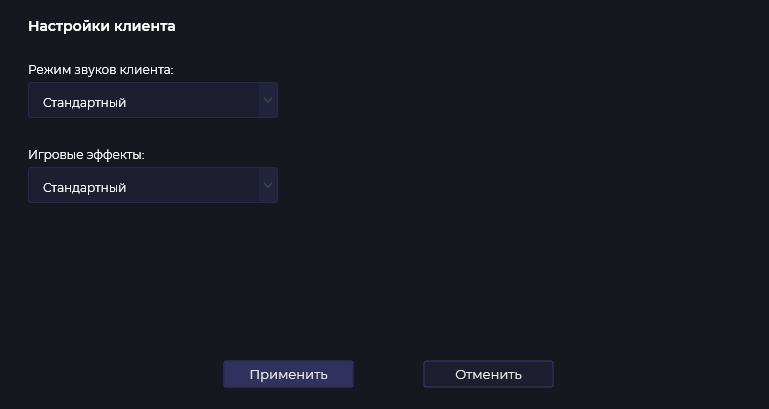Image resolution: width=769 pixels, height=409 pixels.
Task: Click Стандартный text in sound mode field
Action: (85, 102)
